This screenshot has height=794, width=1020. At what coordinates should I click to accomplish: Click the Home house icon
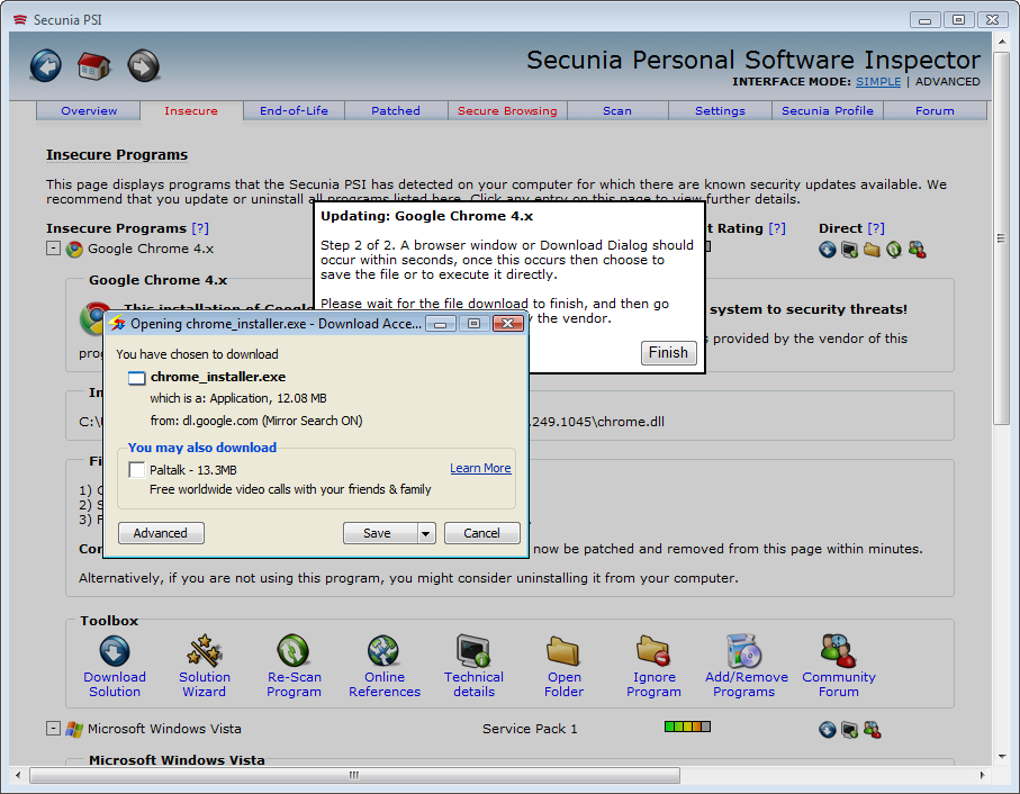[x=94, y=66]
